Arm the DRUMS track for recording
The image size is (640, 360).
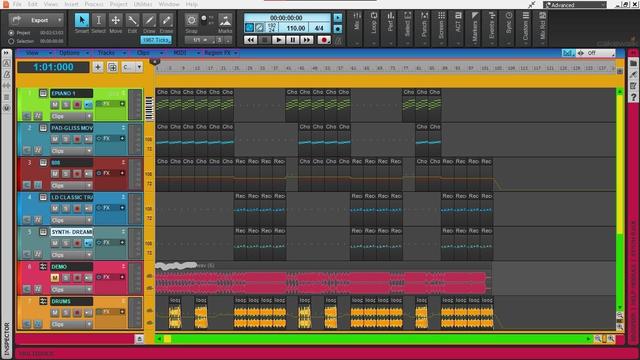[77, 313]
